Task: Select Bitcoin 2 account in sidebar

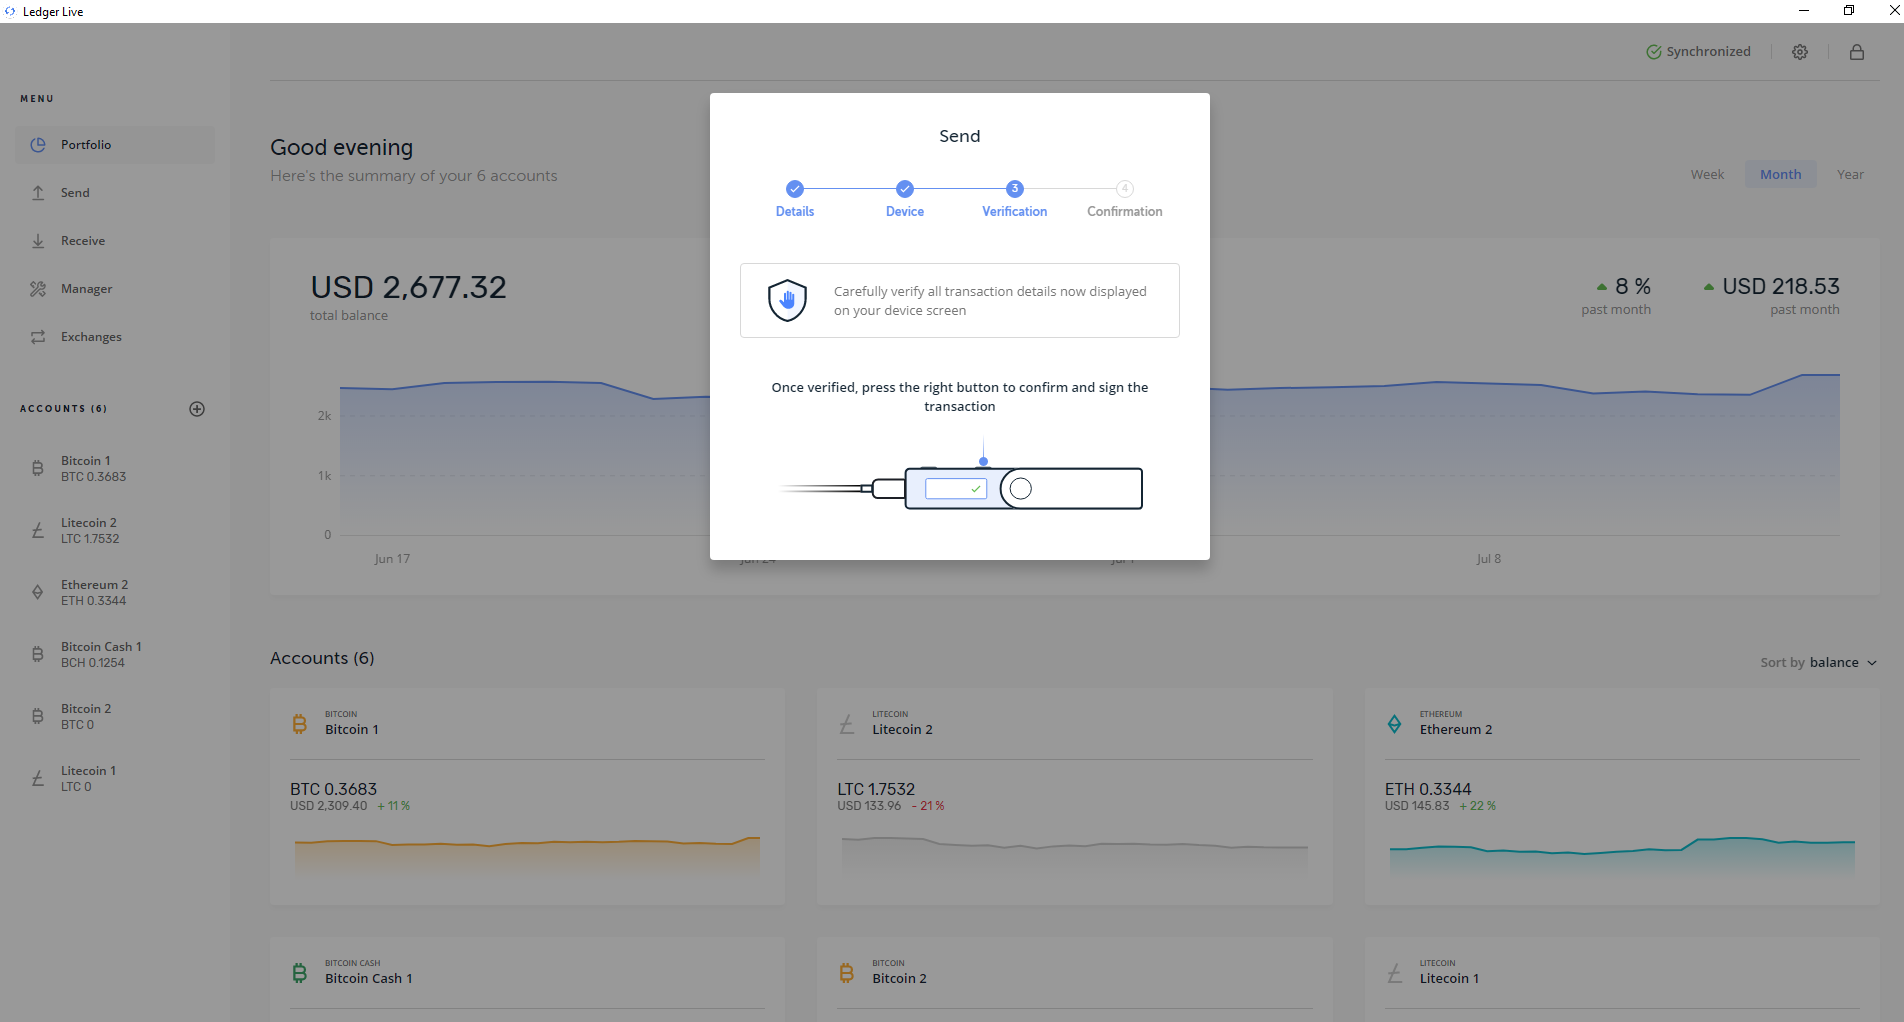Action: click(115, 717)
